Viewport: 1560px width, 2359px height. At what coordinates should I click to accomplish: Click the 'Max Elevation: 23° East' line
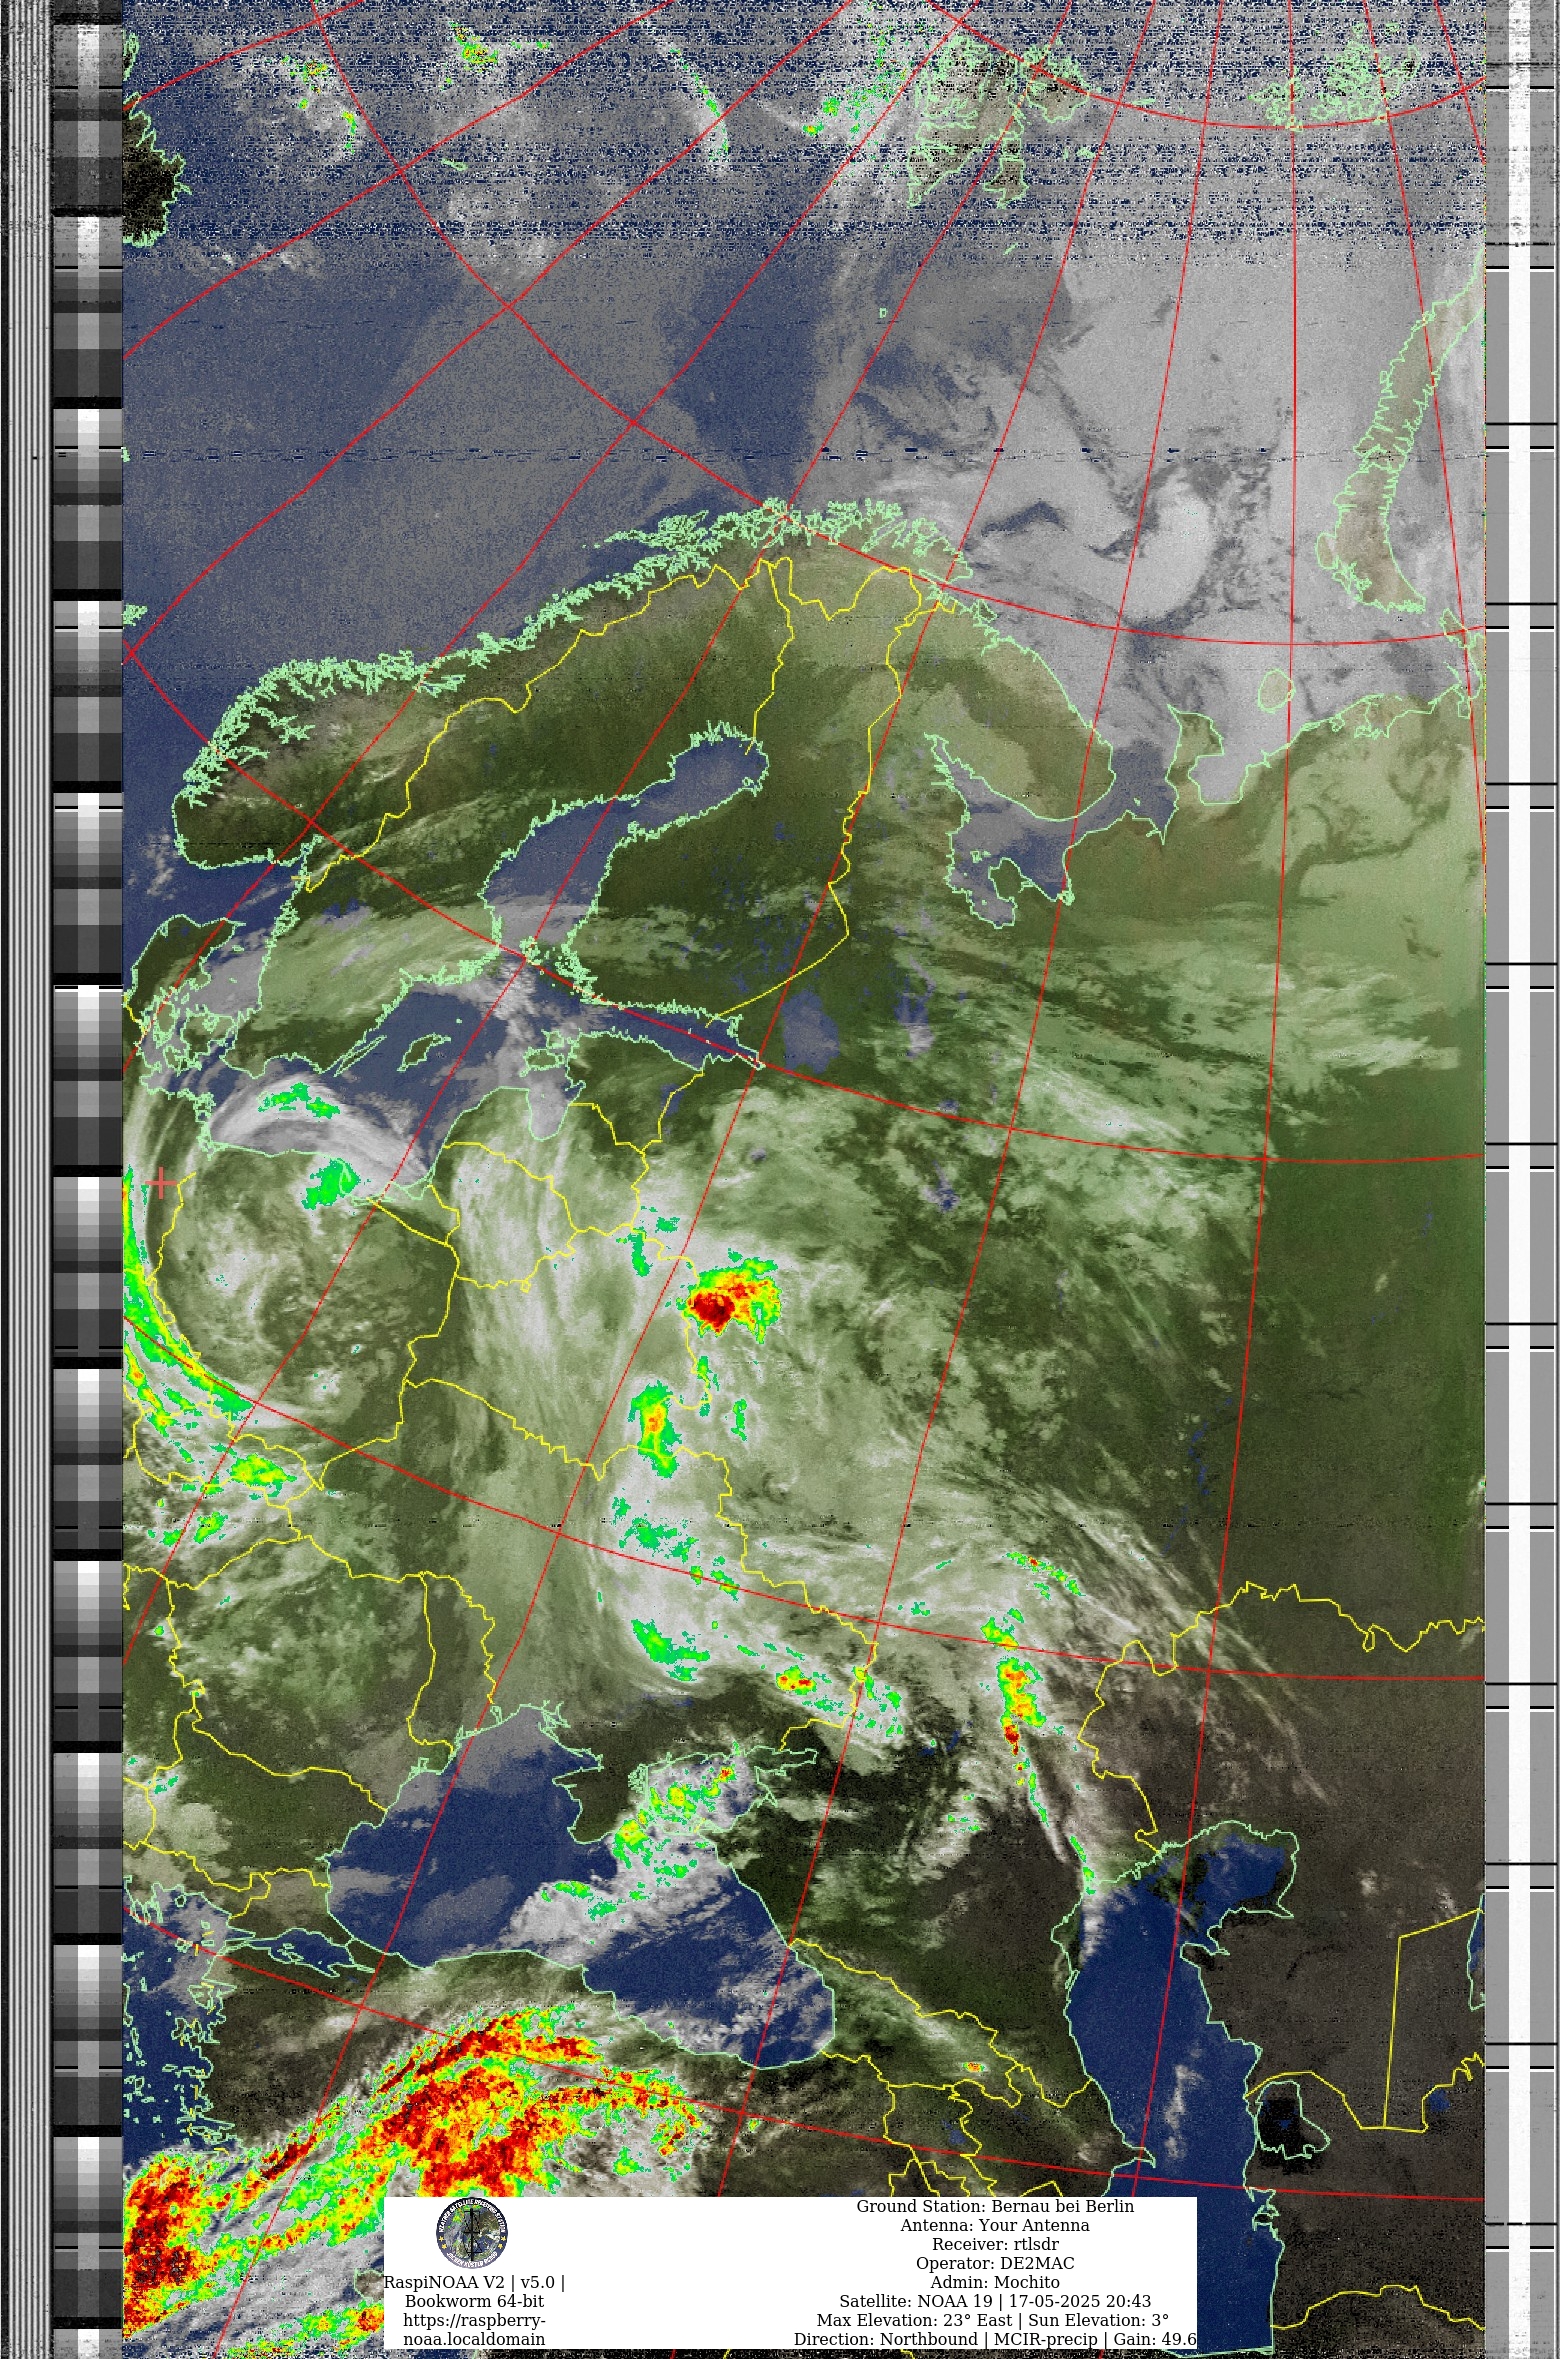(x=995, y=2320)
